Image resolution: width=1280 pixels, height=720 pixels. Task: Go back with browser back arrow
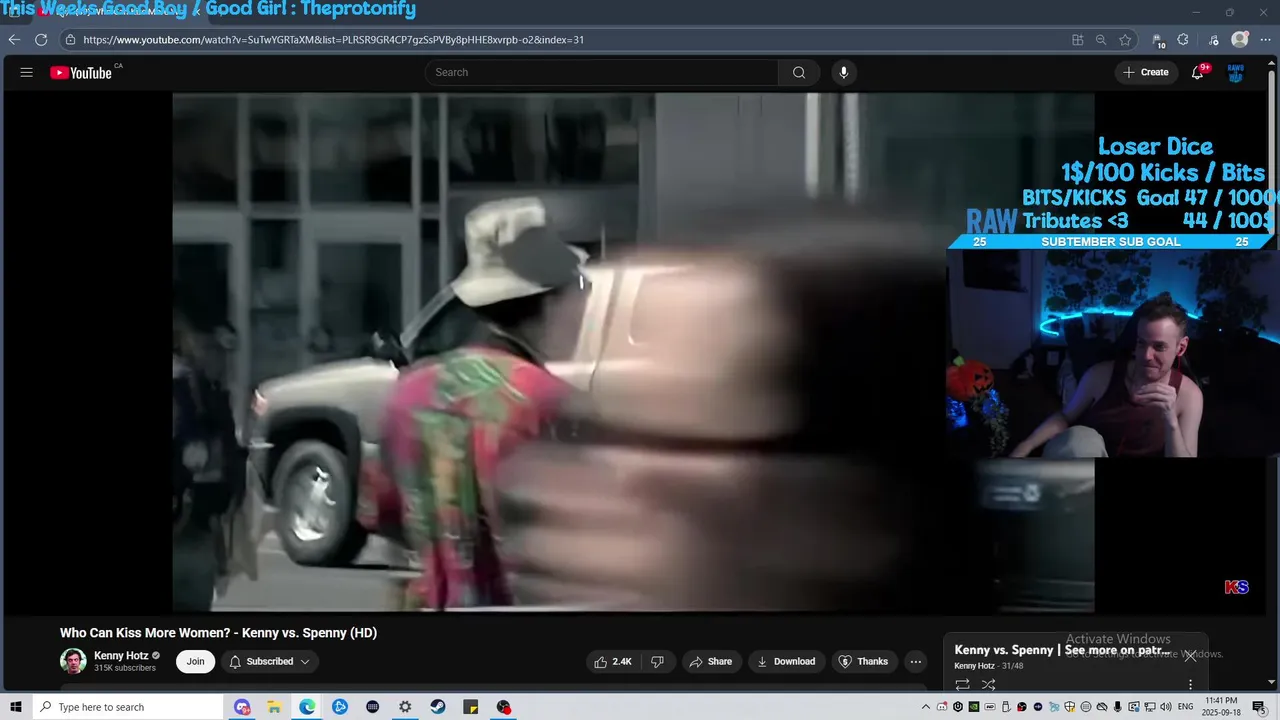(x=14, y=40)
